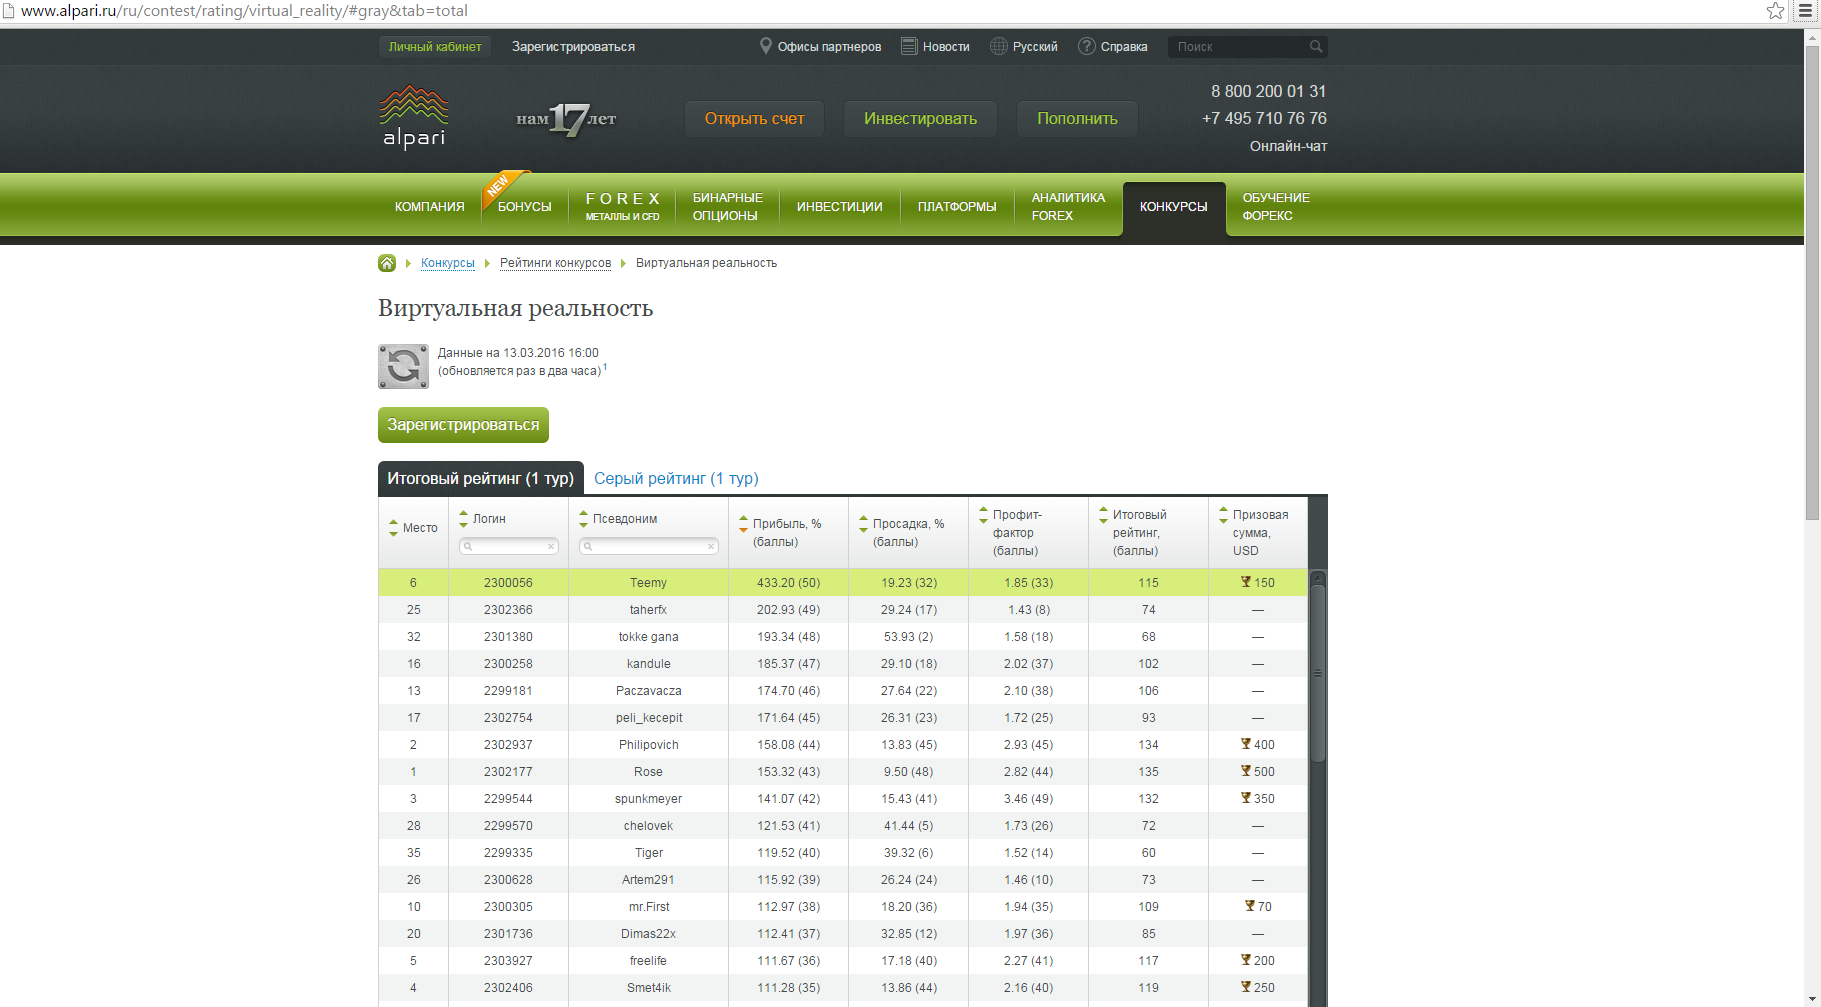Click the news icon in top bar
The image size is (1821, 1007).
click(x=909, y=46)
